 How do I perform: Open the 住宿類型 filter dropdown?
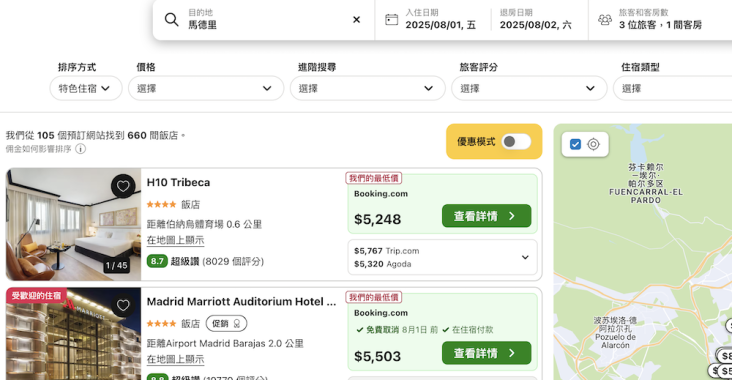672,88
